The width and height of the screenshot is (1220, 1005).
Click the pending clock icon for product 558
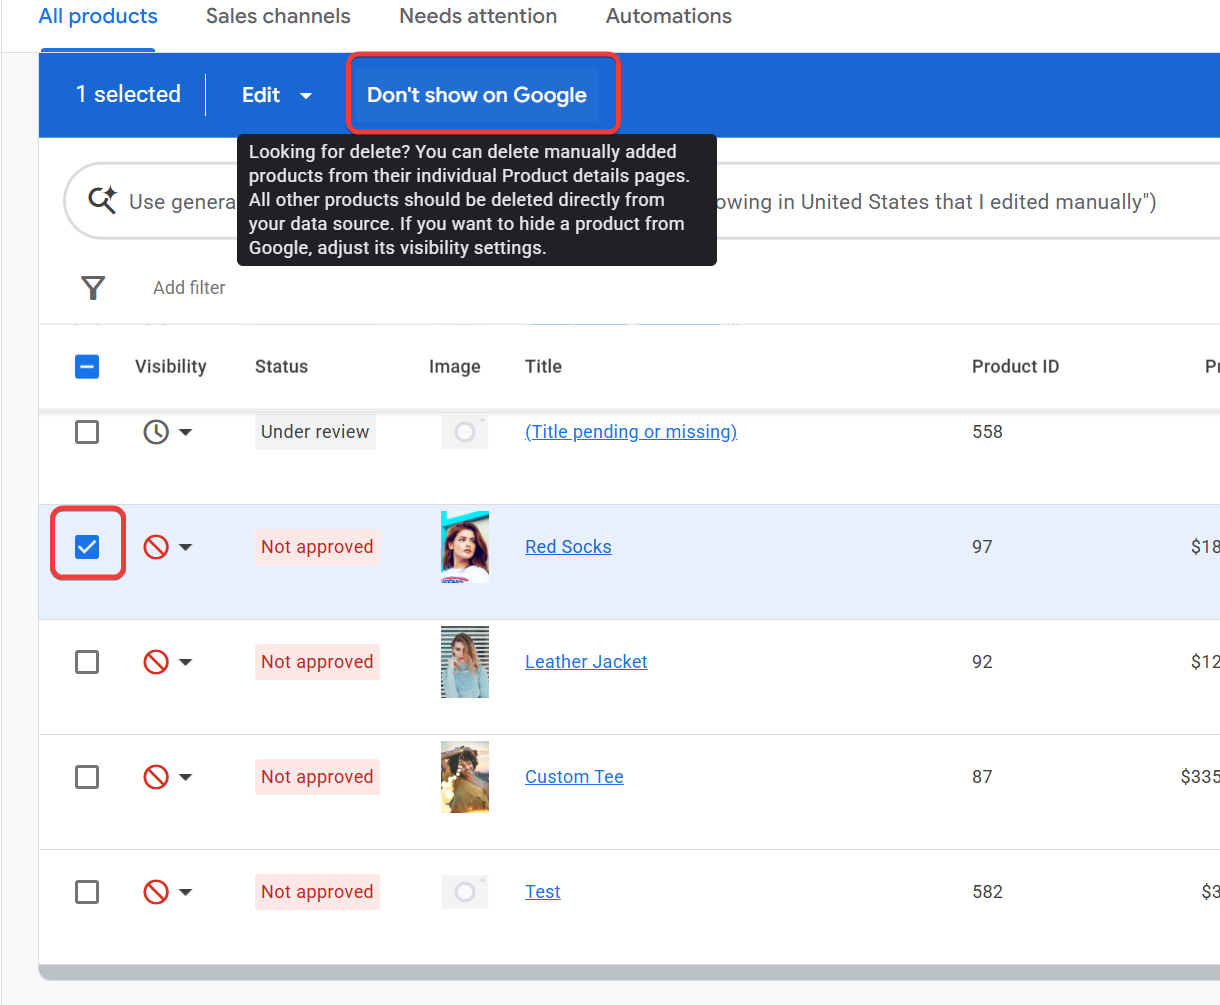coord(156,432)
